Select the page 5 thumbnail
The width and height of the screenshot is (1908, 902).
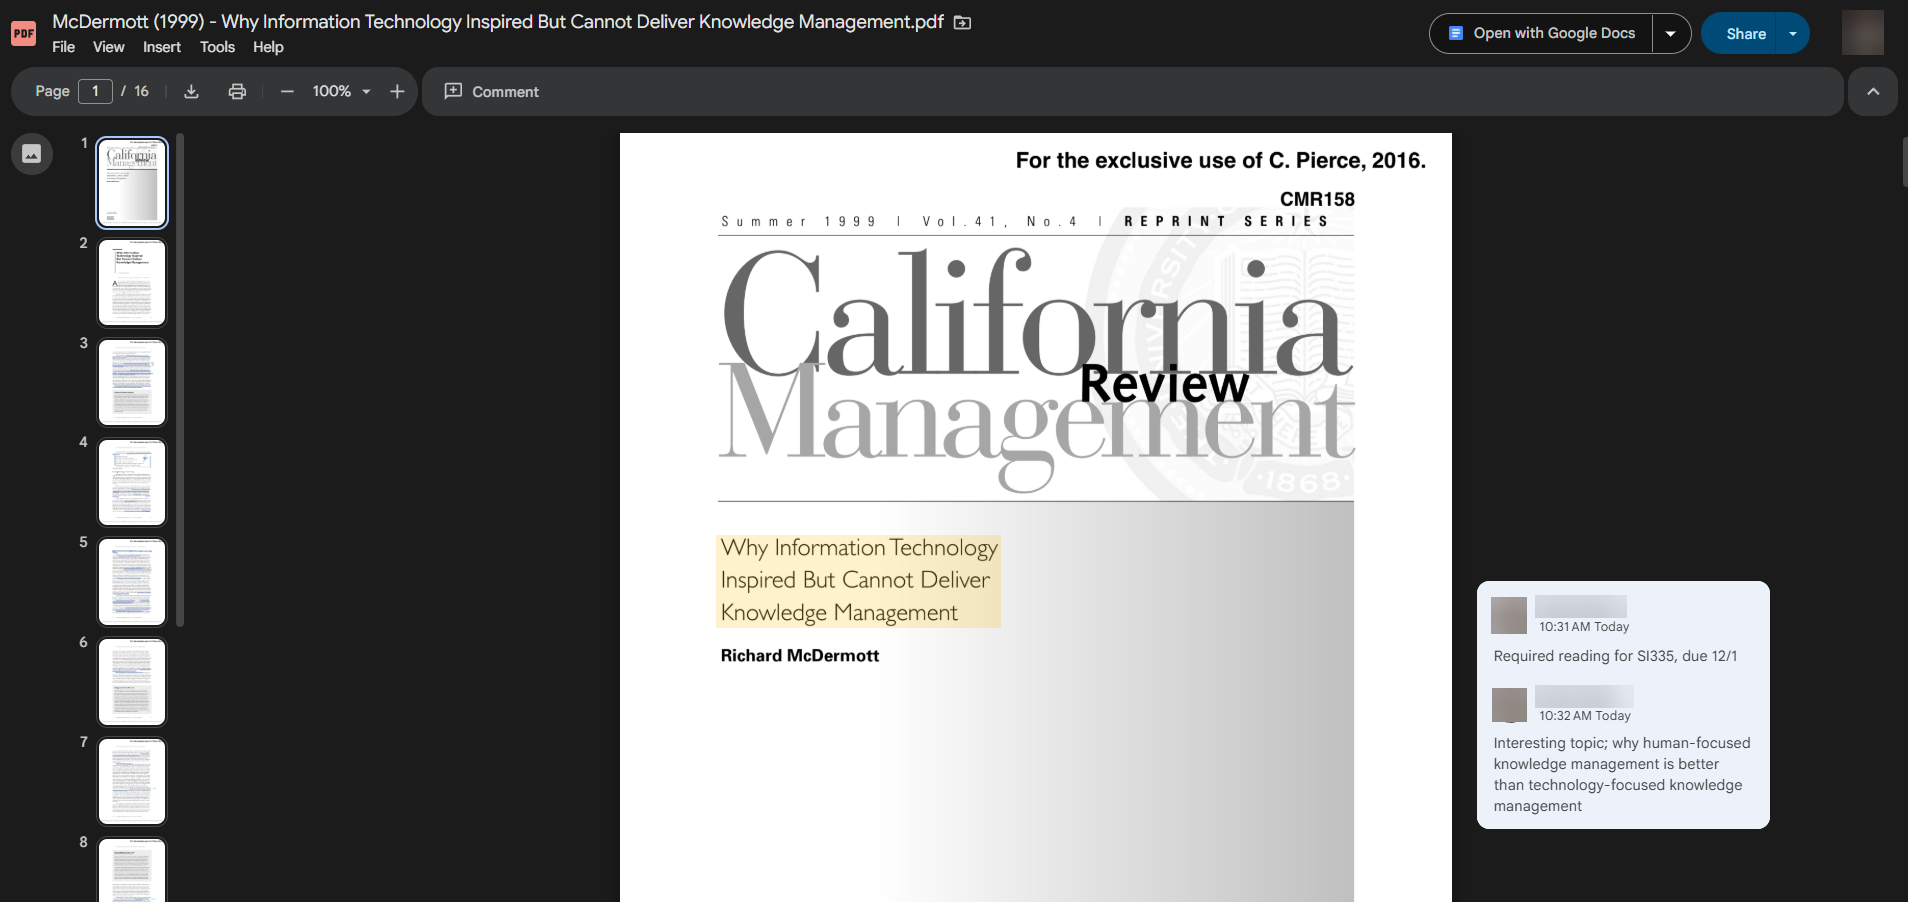pyautogui.click(x=132, y=582)
